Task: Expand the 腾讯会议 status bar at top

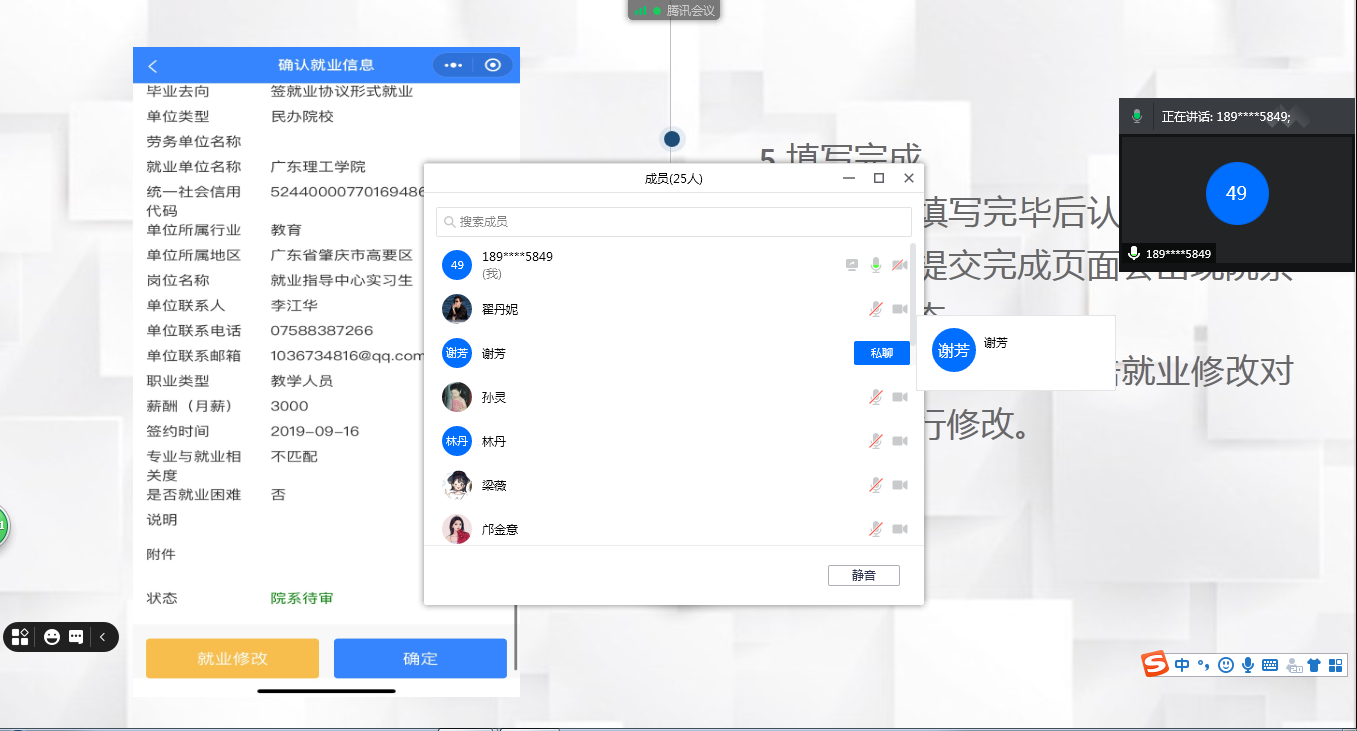Action: pos(673,10)
